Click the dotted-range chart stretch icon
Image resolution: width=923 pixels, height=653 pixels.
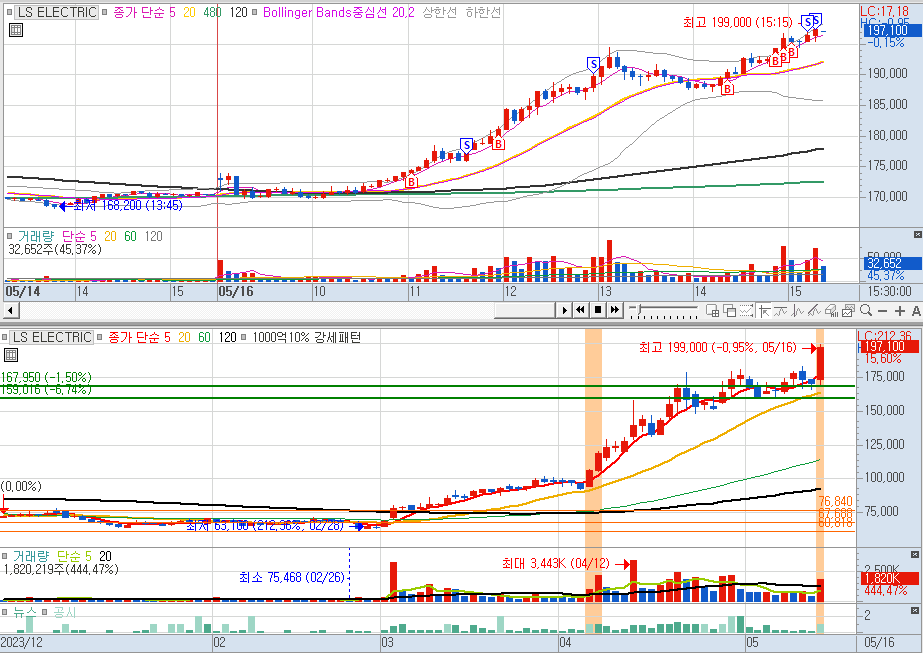(x=746, y=310)
